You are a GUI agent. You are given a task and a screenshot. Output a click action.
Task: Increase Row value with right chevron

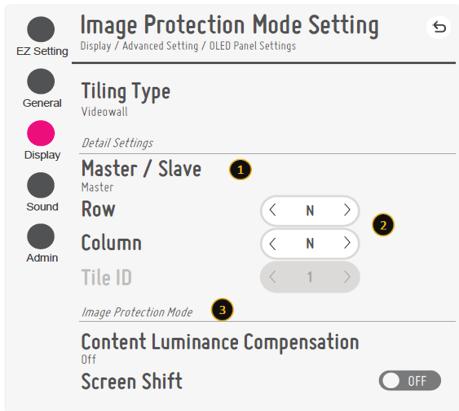[x=347, y=210]
